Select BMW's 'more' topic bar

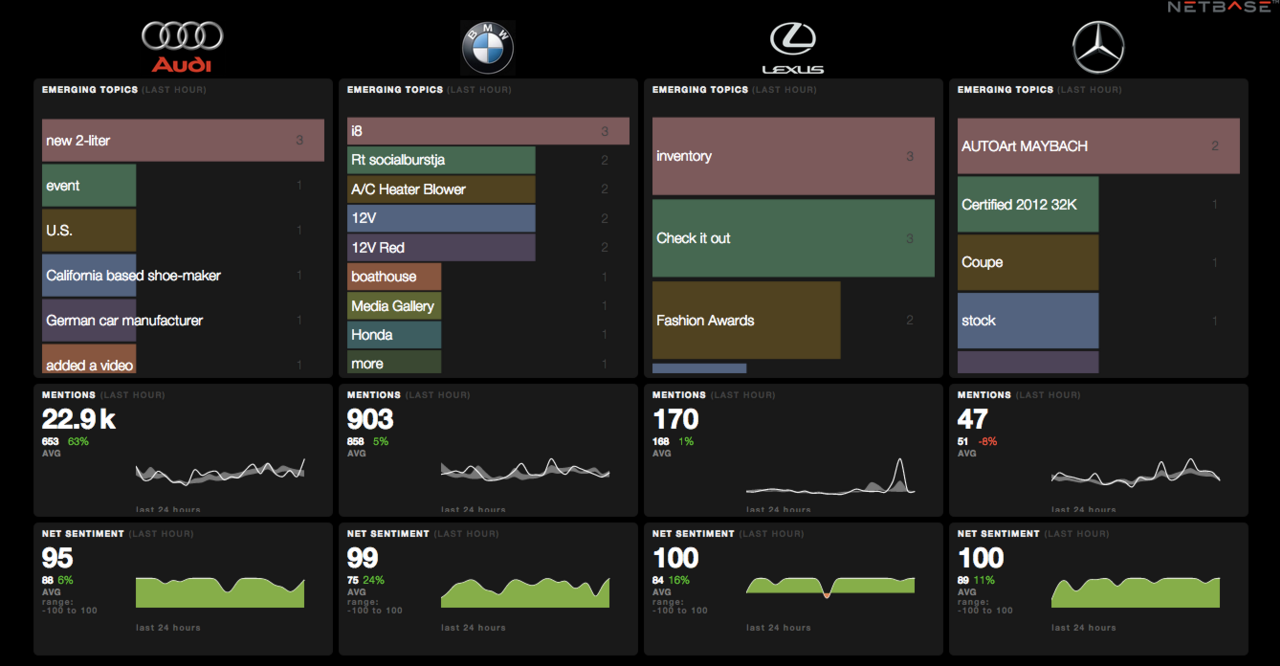pos(394,362)
